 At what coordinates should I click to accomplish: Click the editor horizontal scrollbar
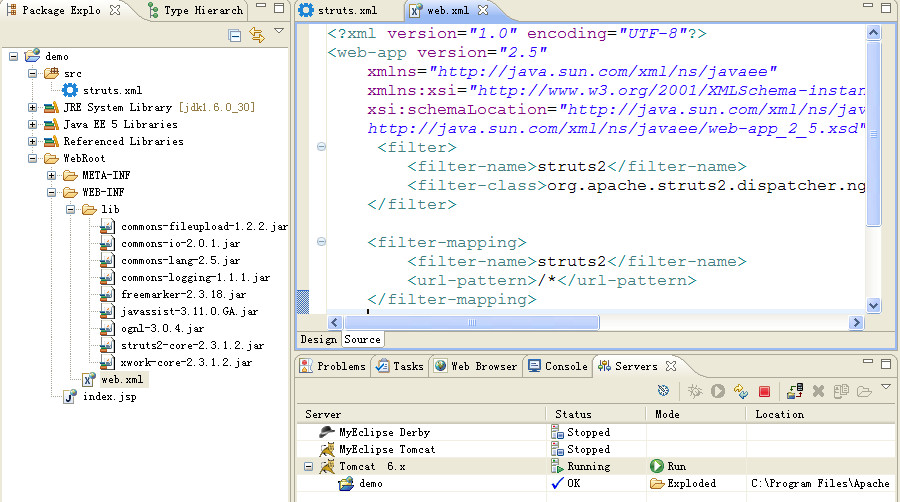(x=590, y=322)
